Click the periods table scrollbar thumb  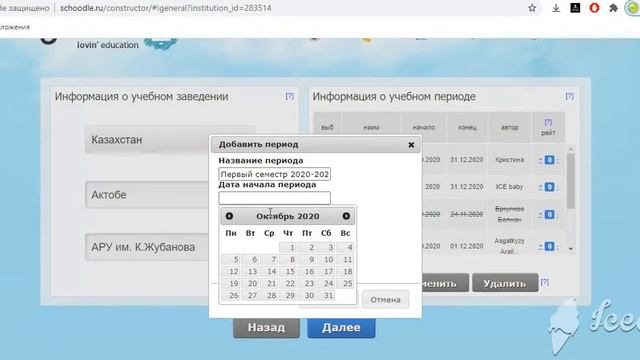click(571, 181)
